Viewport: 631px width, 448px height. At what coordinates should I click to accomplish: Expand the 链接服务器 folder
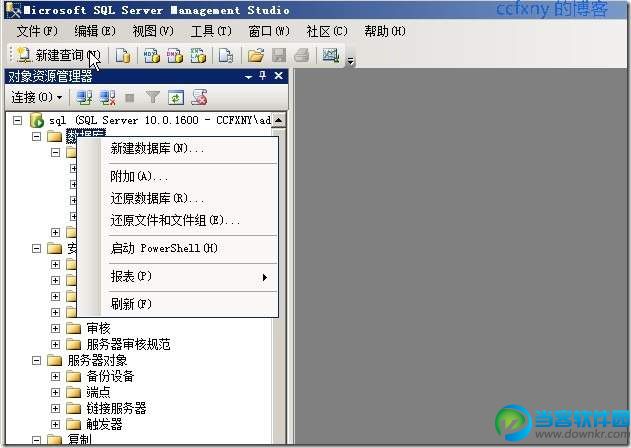click(x=56, y=409)
